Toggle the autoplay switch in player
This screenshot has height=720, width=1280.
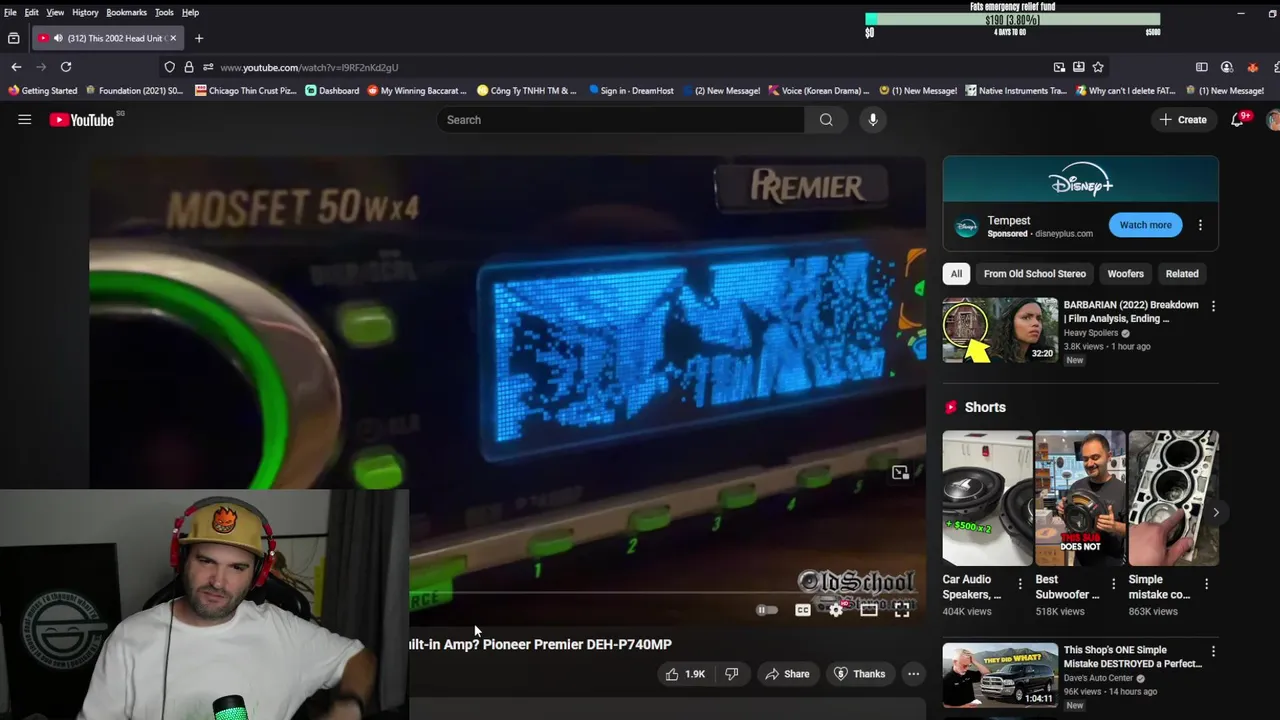tap(767, 610)
